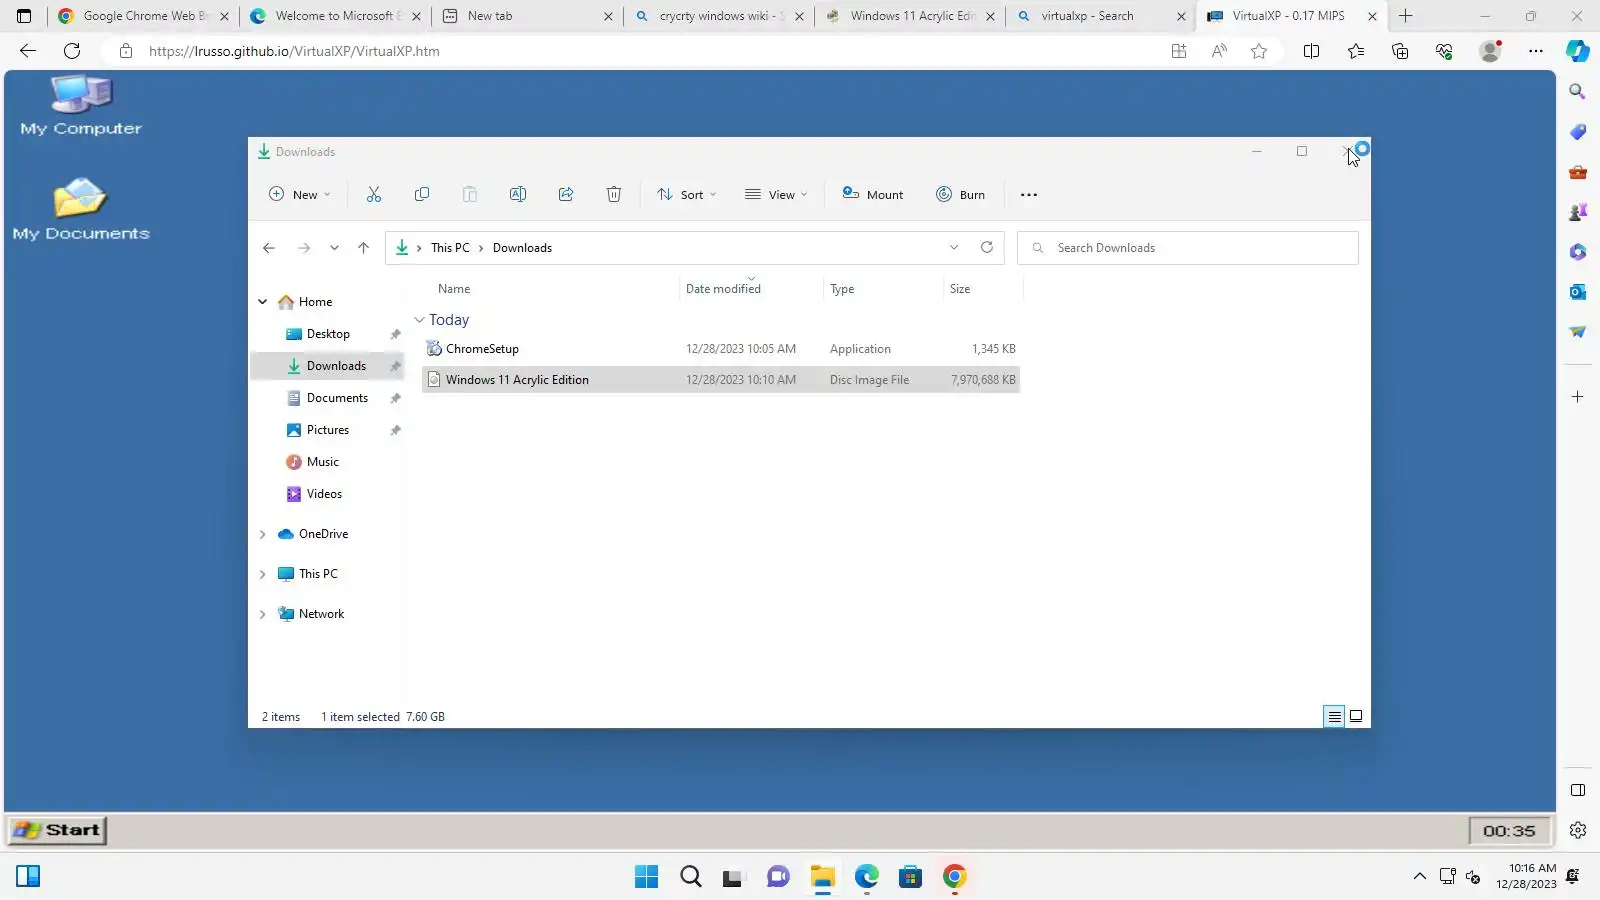Switch to the crycrty windows wiki tab
Screen dimensions: 1600x900
[719, 16]
